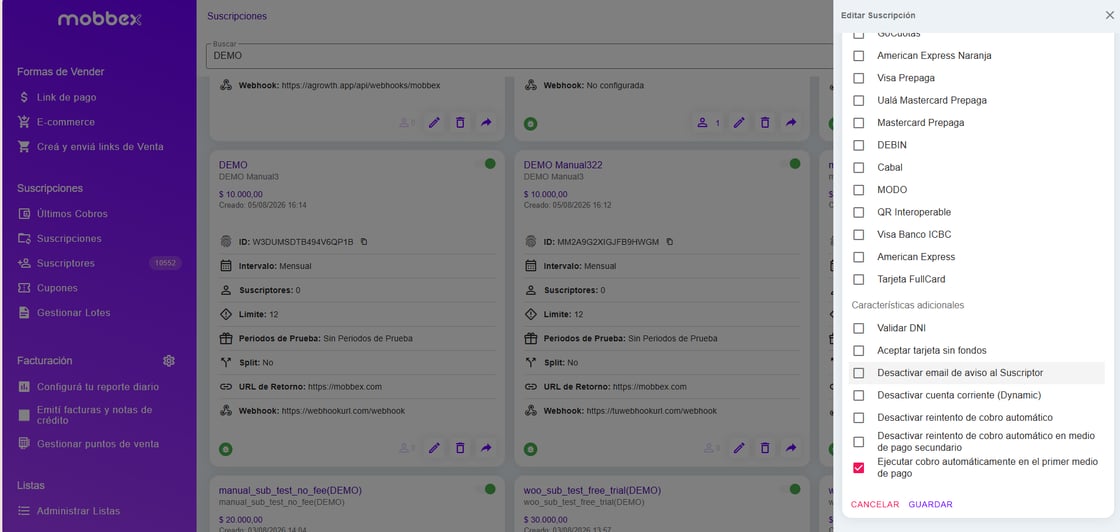
Task: Check Desactivar email de aviso al Suscriptor
Action: point(859,373)
